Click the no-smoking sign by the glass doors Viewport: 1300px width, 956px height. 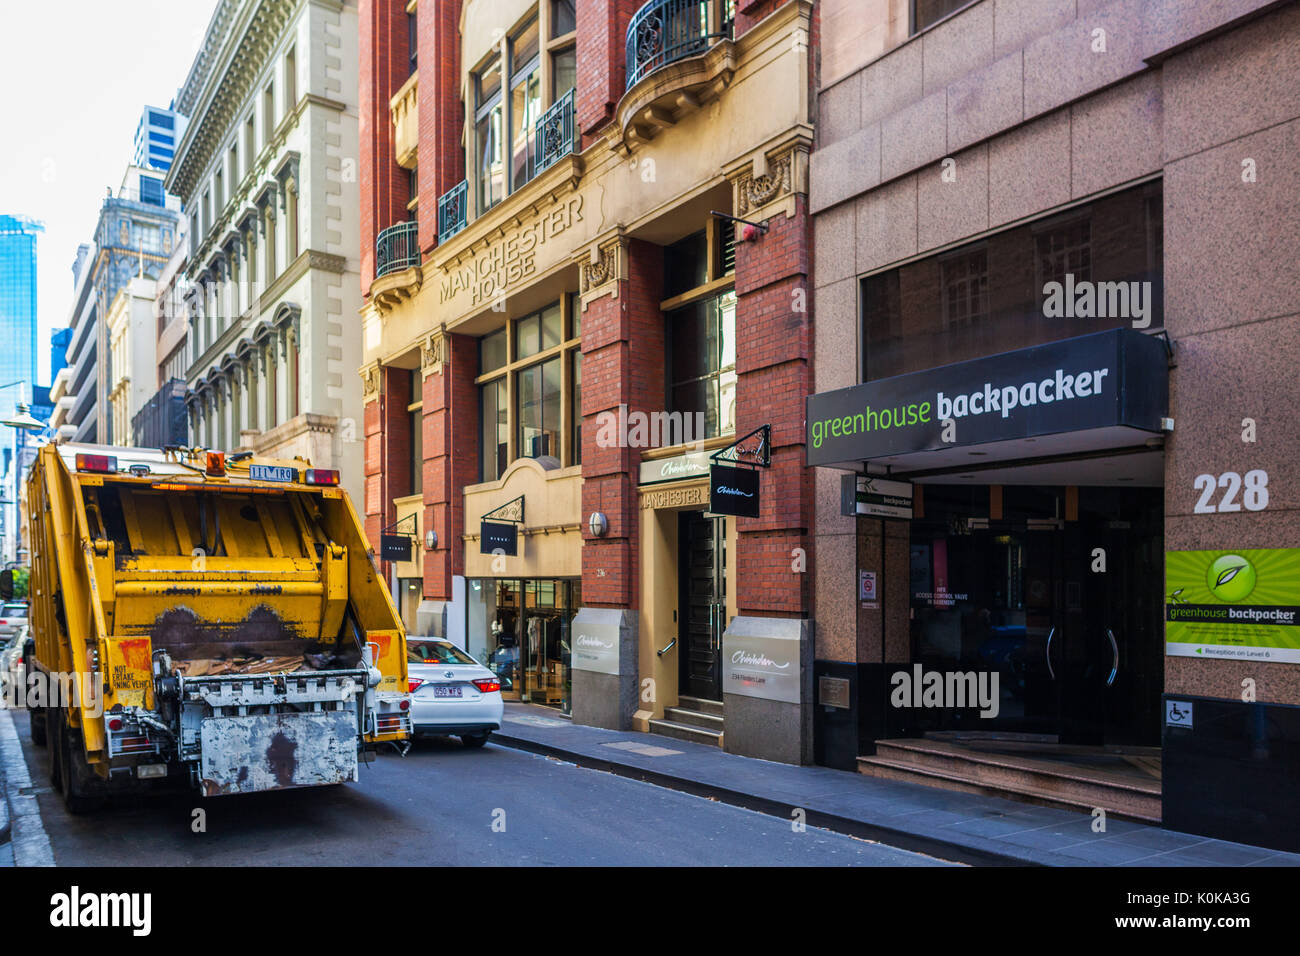[868, 584]
